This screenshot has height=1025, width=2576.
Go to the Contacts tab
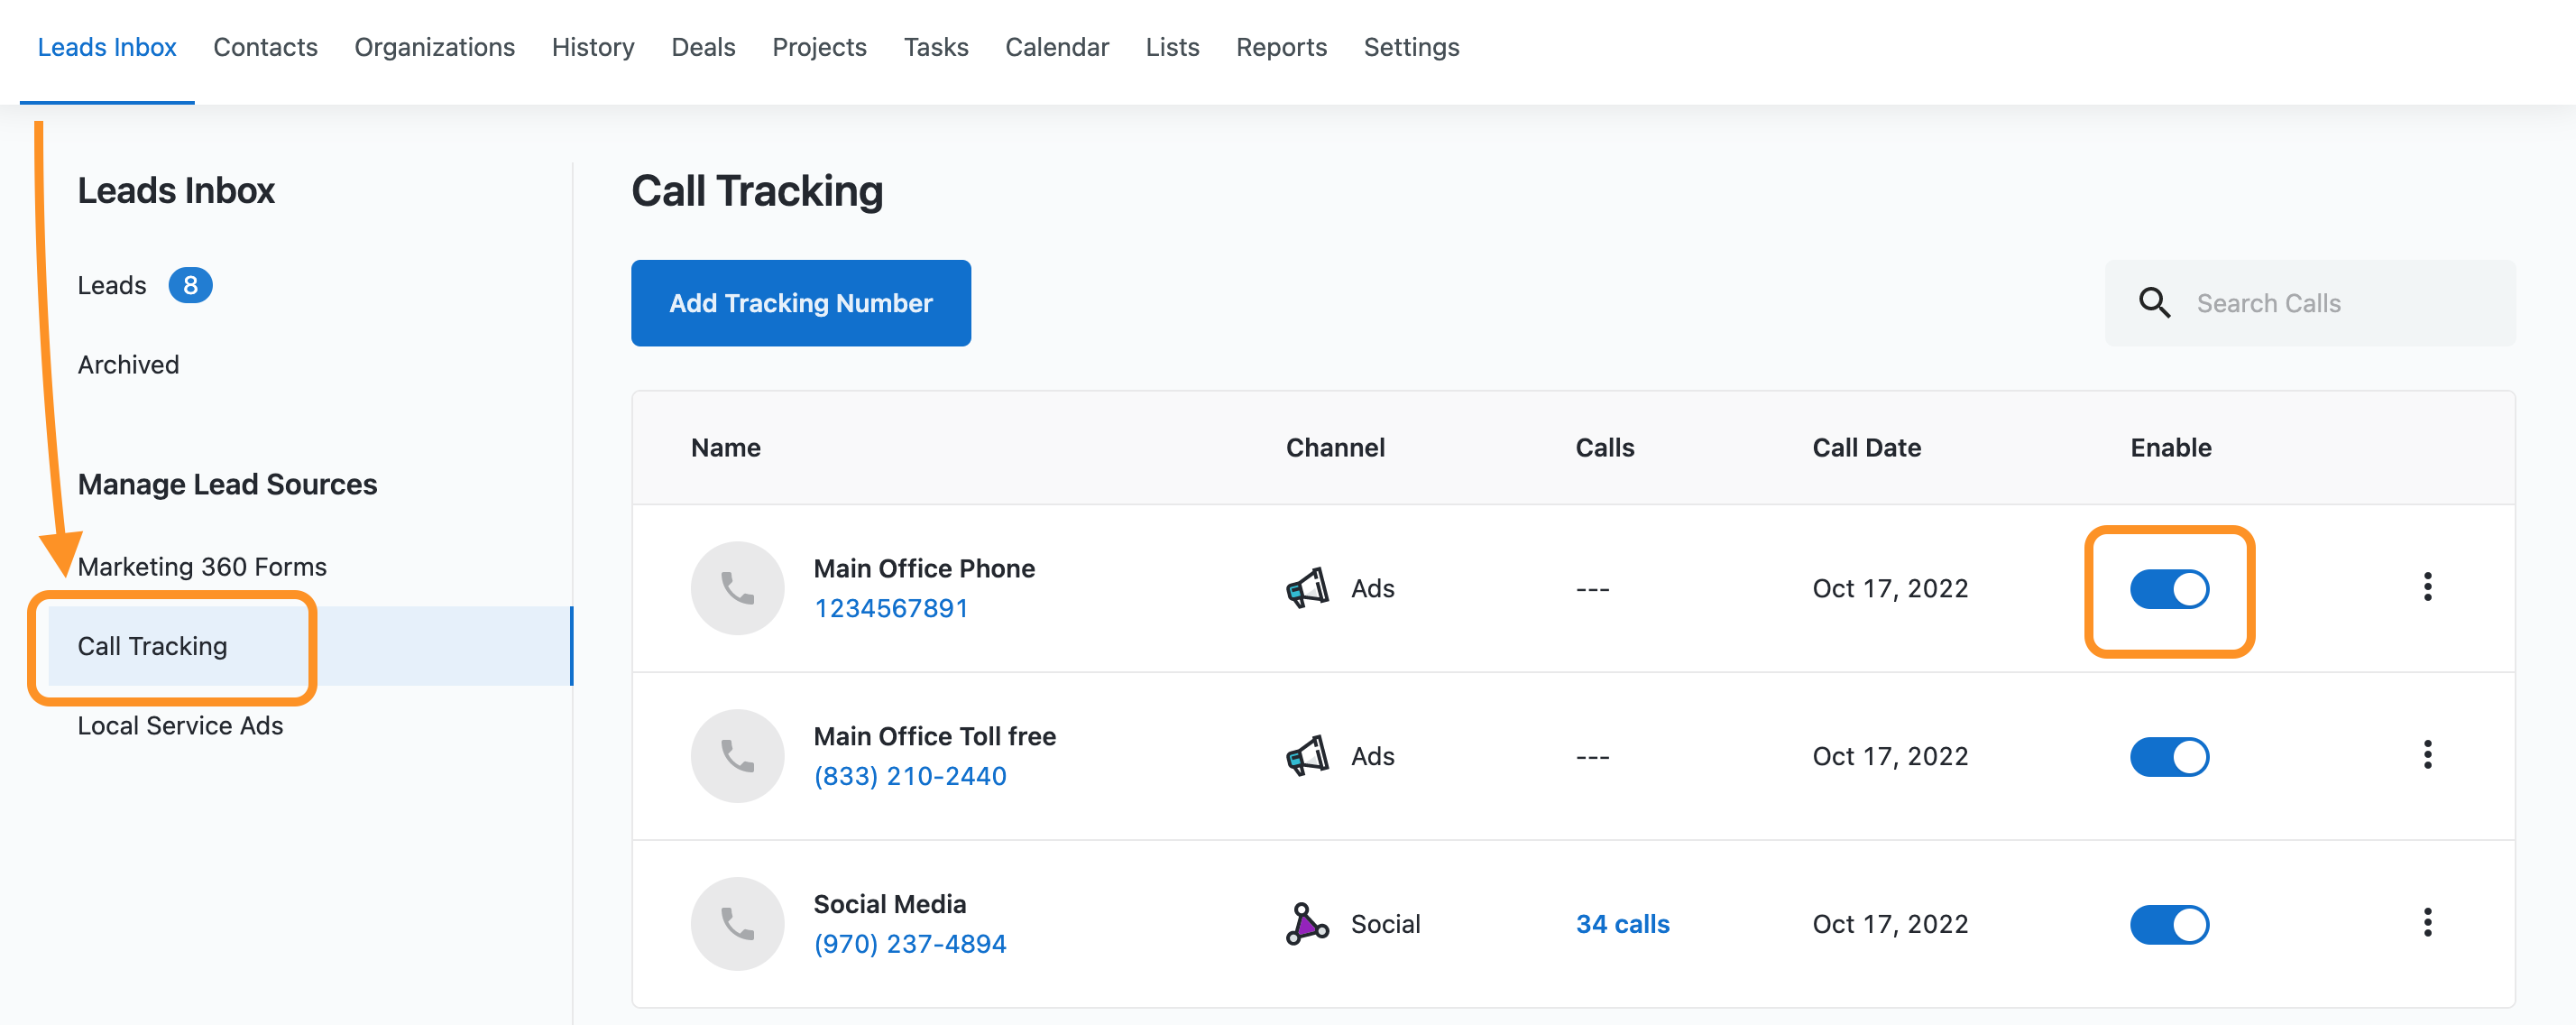tap(265, 47)
